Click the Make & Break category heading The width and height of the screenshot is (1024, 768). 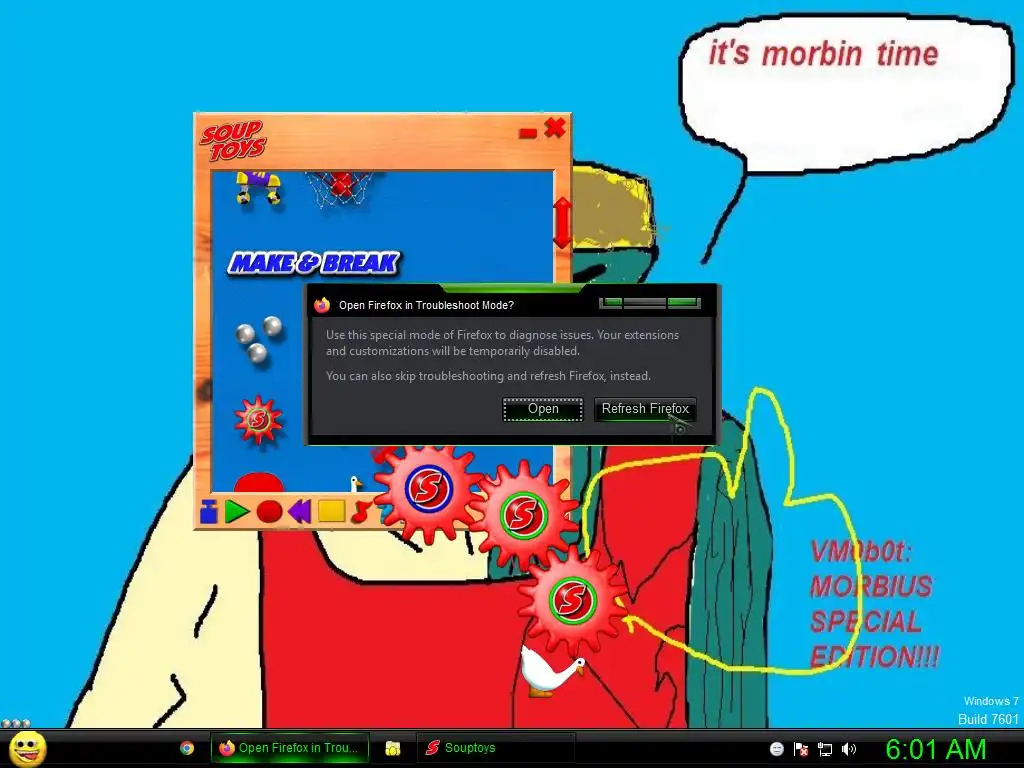[313, 263]
